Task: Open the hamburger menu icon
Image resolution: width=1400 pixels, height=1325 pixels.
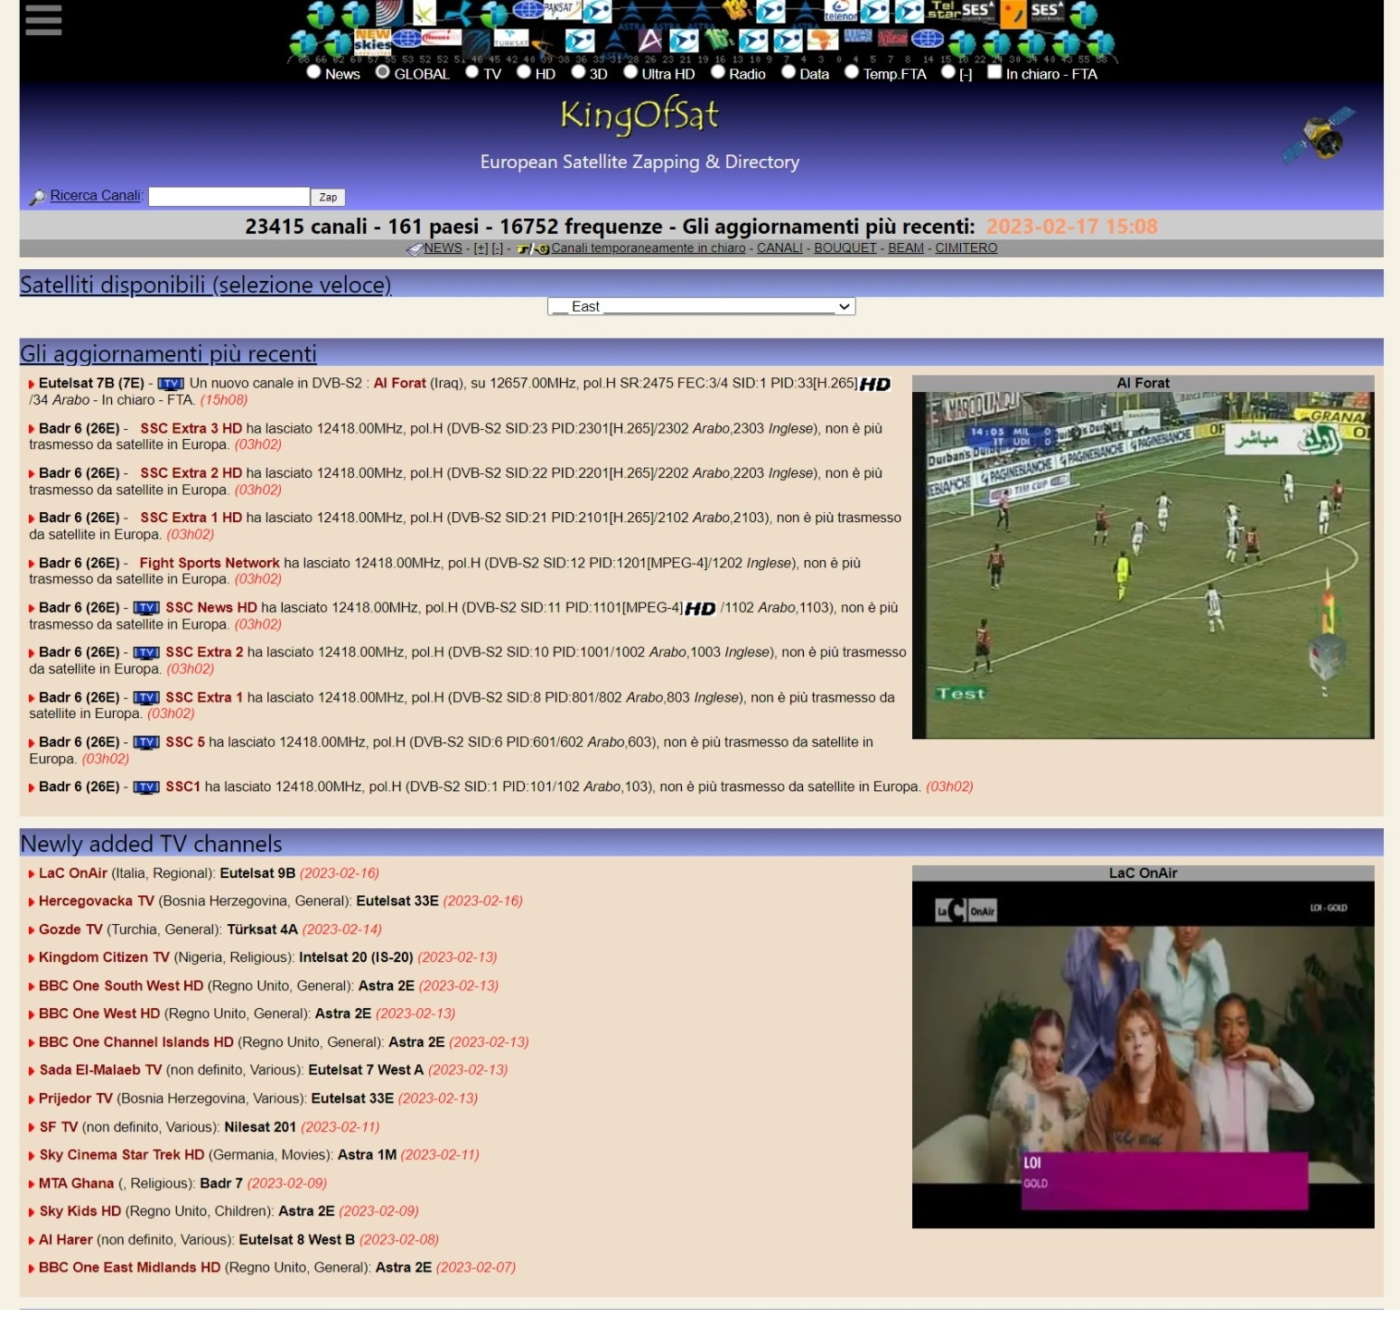Action: [44, 20]
